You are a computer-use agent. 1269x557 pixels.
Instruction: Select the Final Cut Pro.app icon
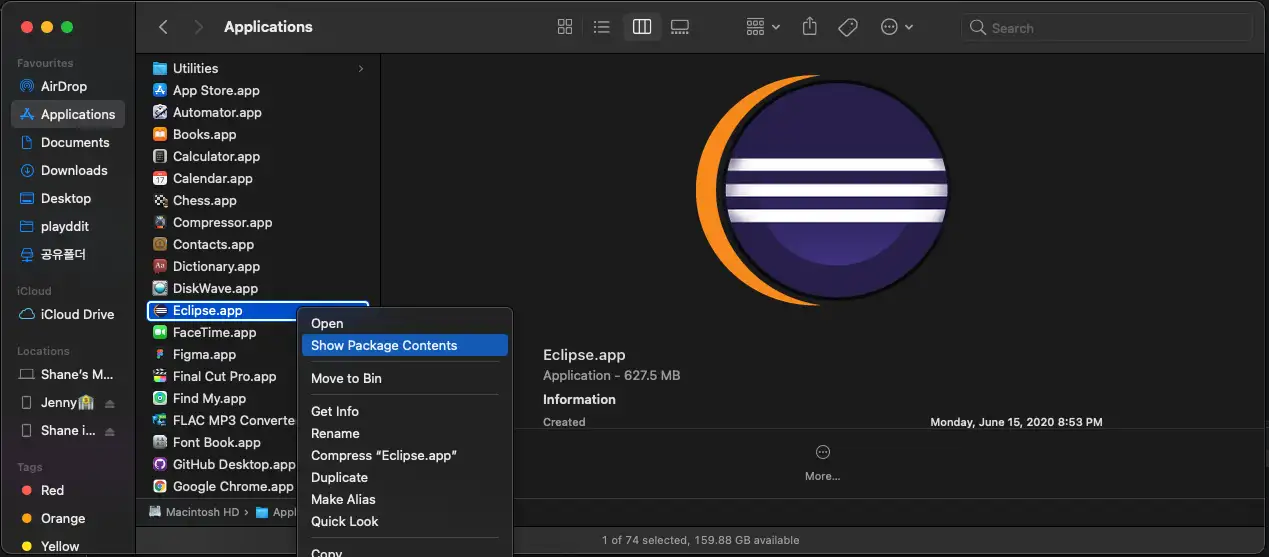[x=160, y=376]
